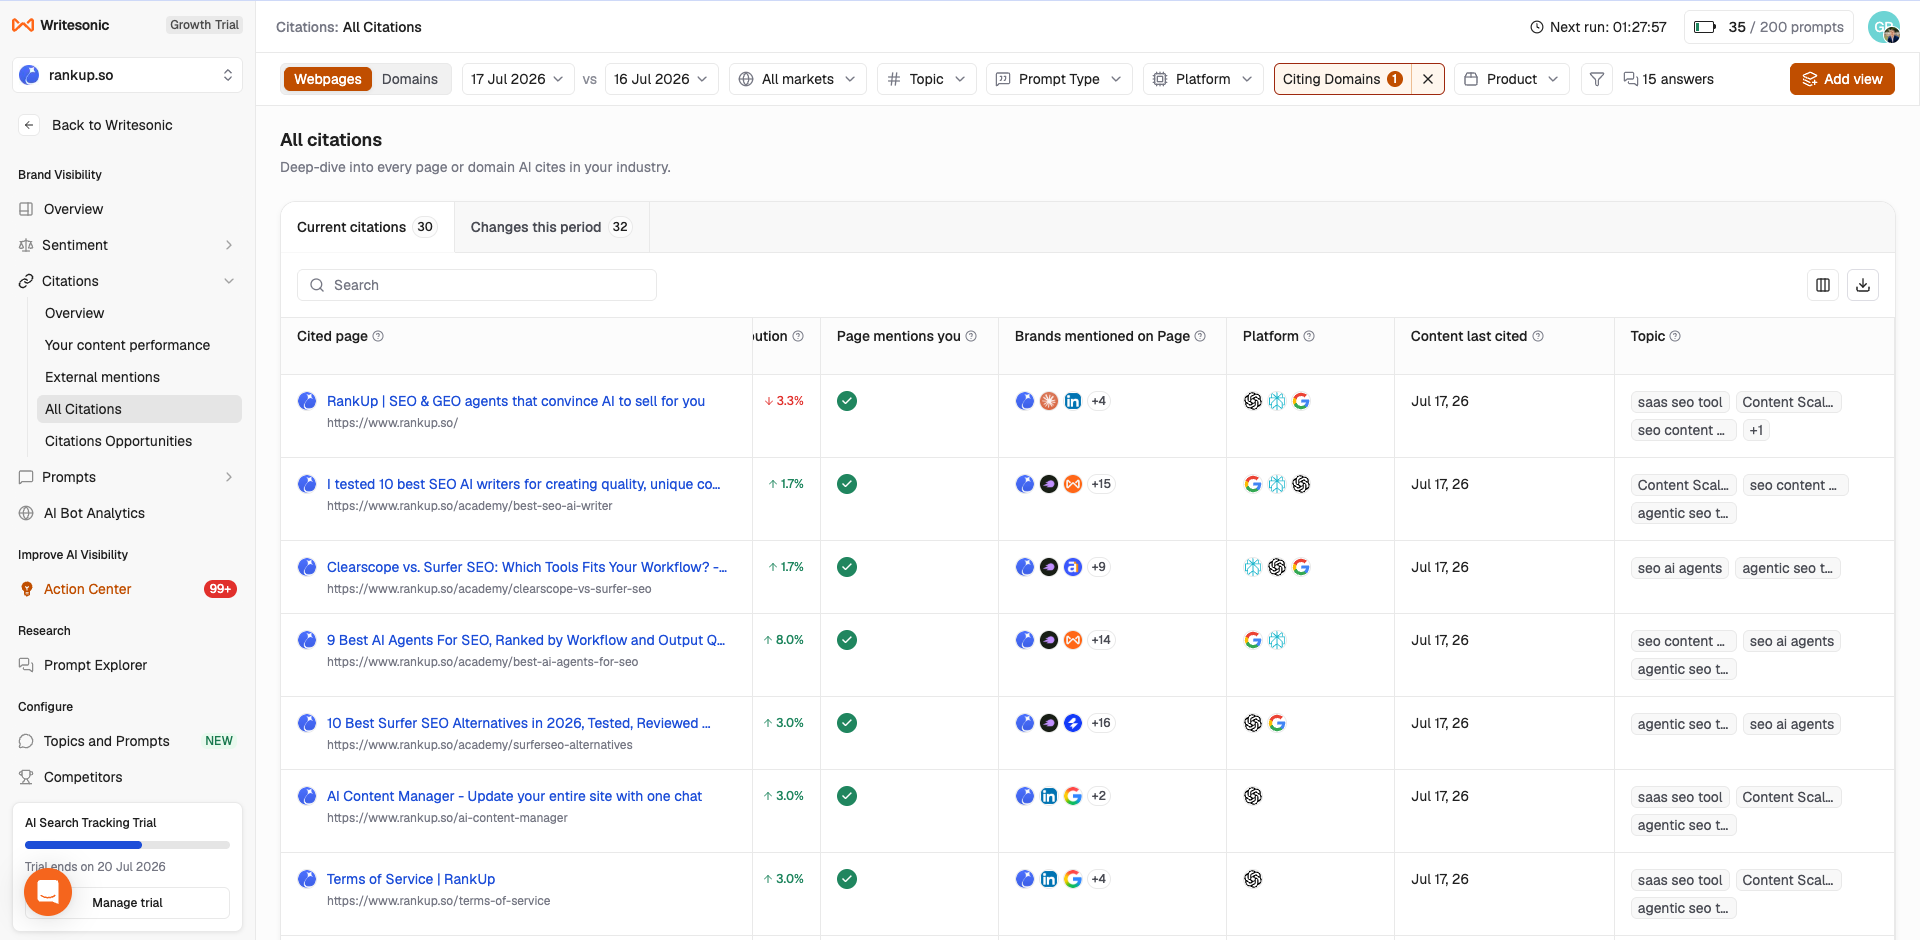The image size is (1920, 940).
Task: Click the Competitors trophy icon
Action: [26, 777]
